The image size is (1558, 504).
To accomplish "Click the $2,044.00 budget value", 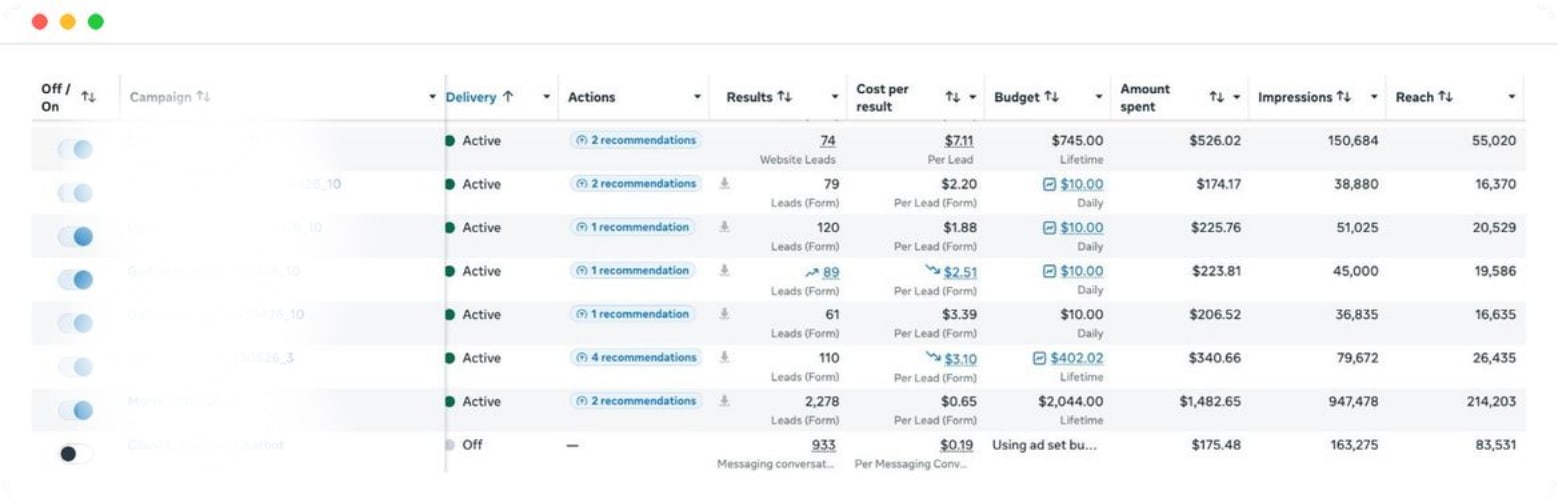I will pos(1072,402).
